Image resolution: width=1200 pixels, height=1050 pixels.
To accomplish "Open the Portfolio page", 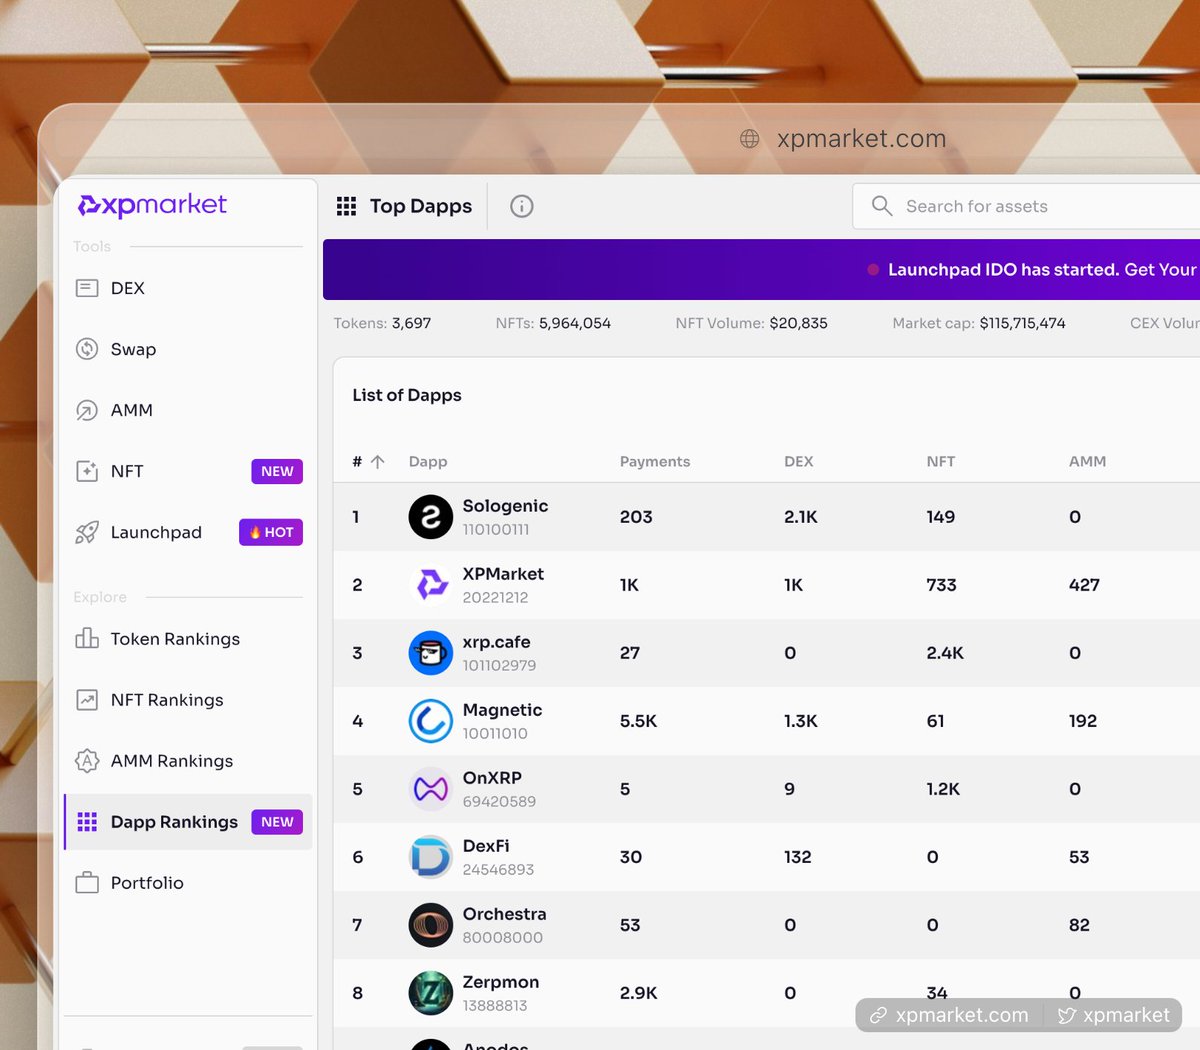I will click(x=146, y=883).
